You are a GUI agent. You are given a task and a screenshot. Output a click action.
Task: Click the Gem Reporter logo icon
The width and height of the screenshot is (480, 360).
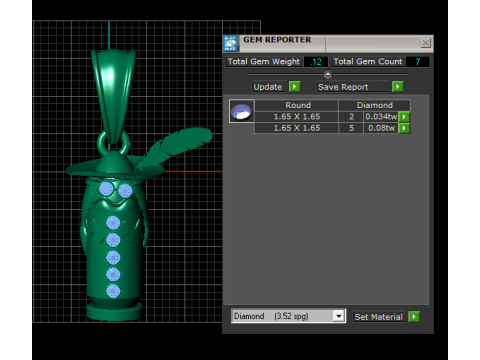(230, 44)
